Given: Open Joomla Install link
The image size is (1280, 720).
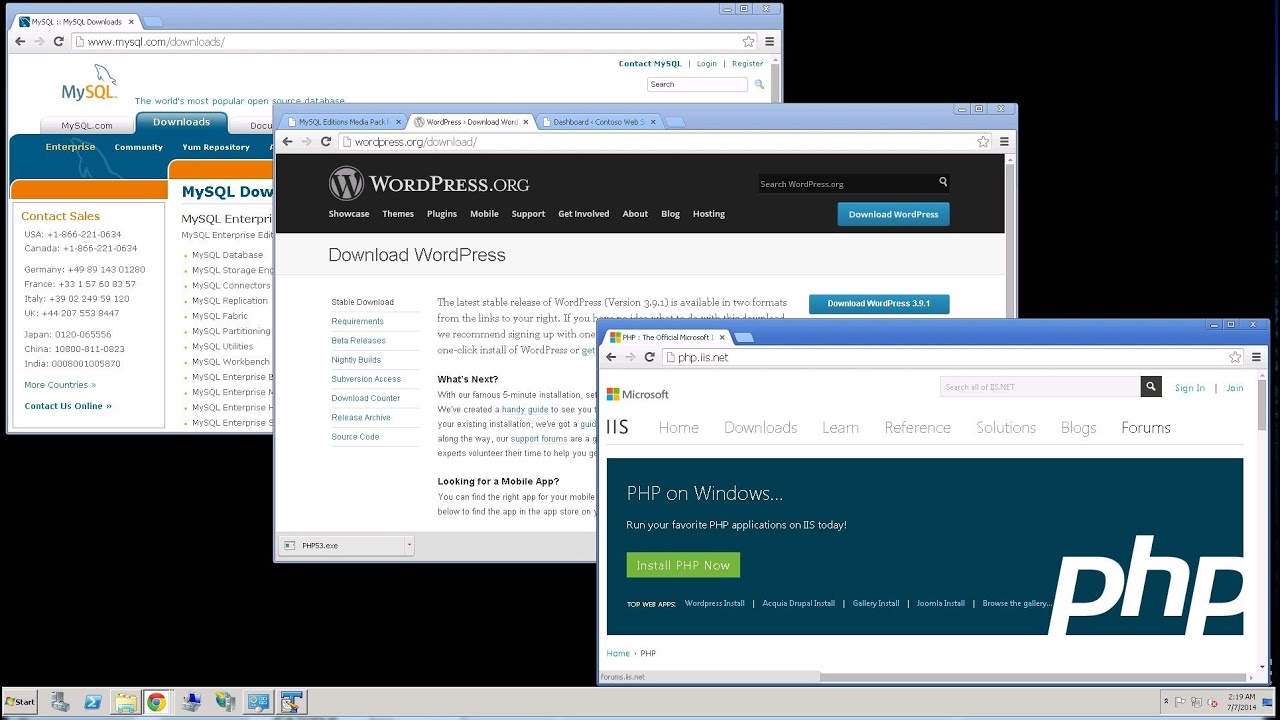Looking at the screenshot, I should (x=941, y=604).
